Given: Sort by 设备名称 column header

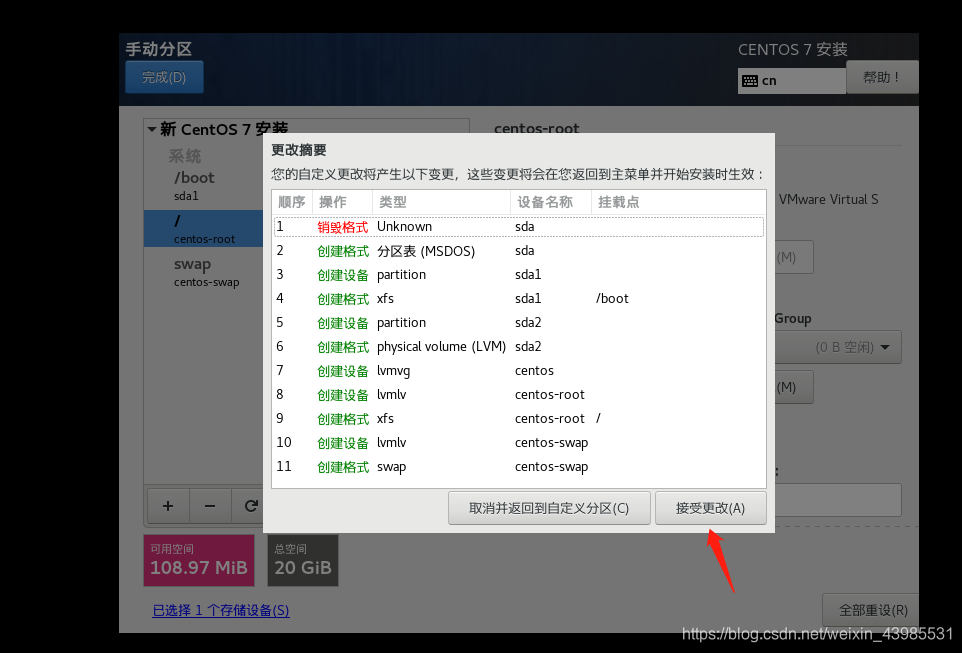Looking at the screenshot, I should 550,202.
